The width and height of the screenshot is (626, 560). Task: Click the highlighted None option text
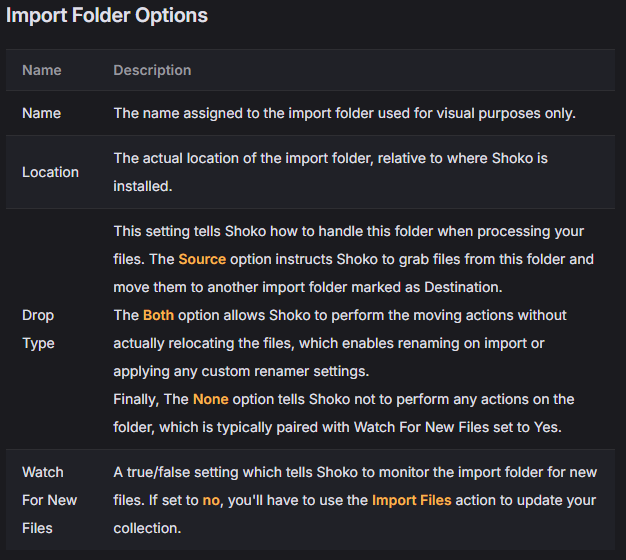coord(210,399)
